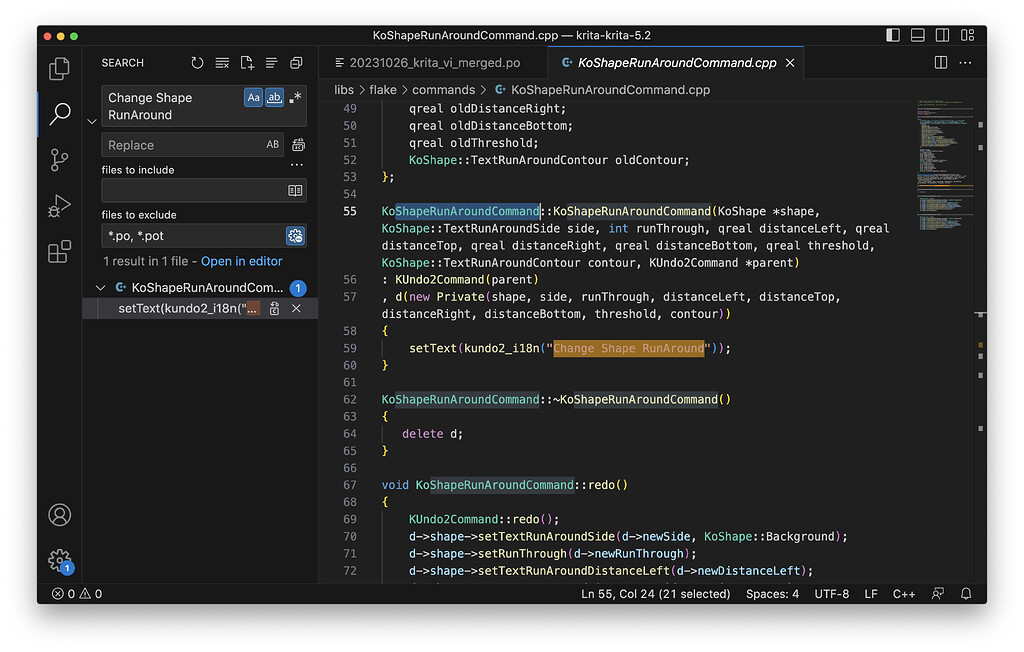Viewport: 1024px width, 652px height.
Task: Toggle exclude settings and ignore files
Action: [x=295, y=236]
